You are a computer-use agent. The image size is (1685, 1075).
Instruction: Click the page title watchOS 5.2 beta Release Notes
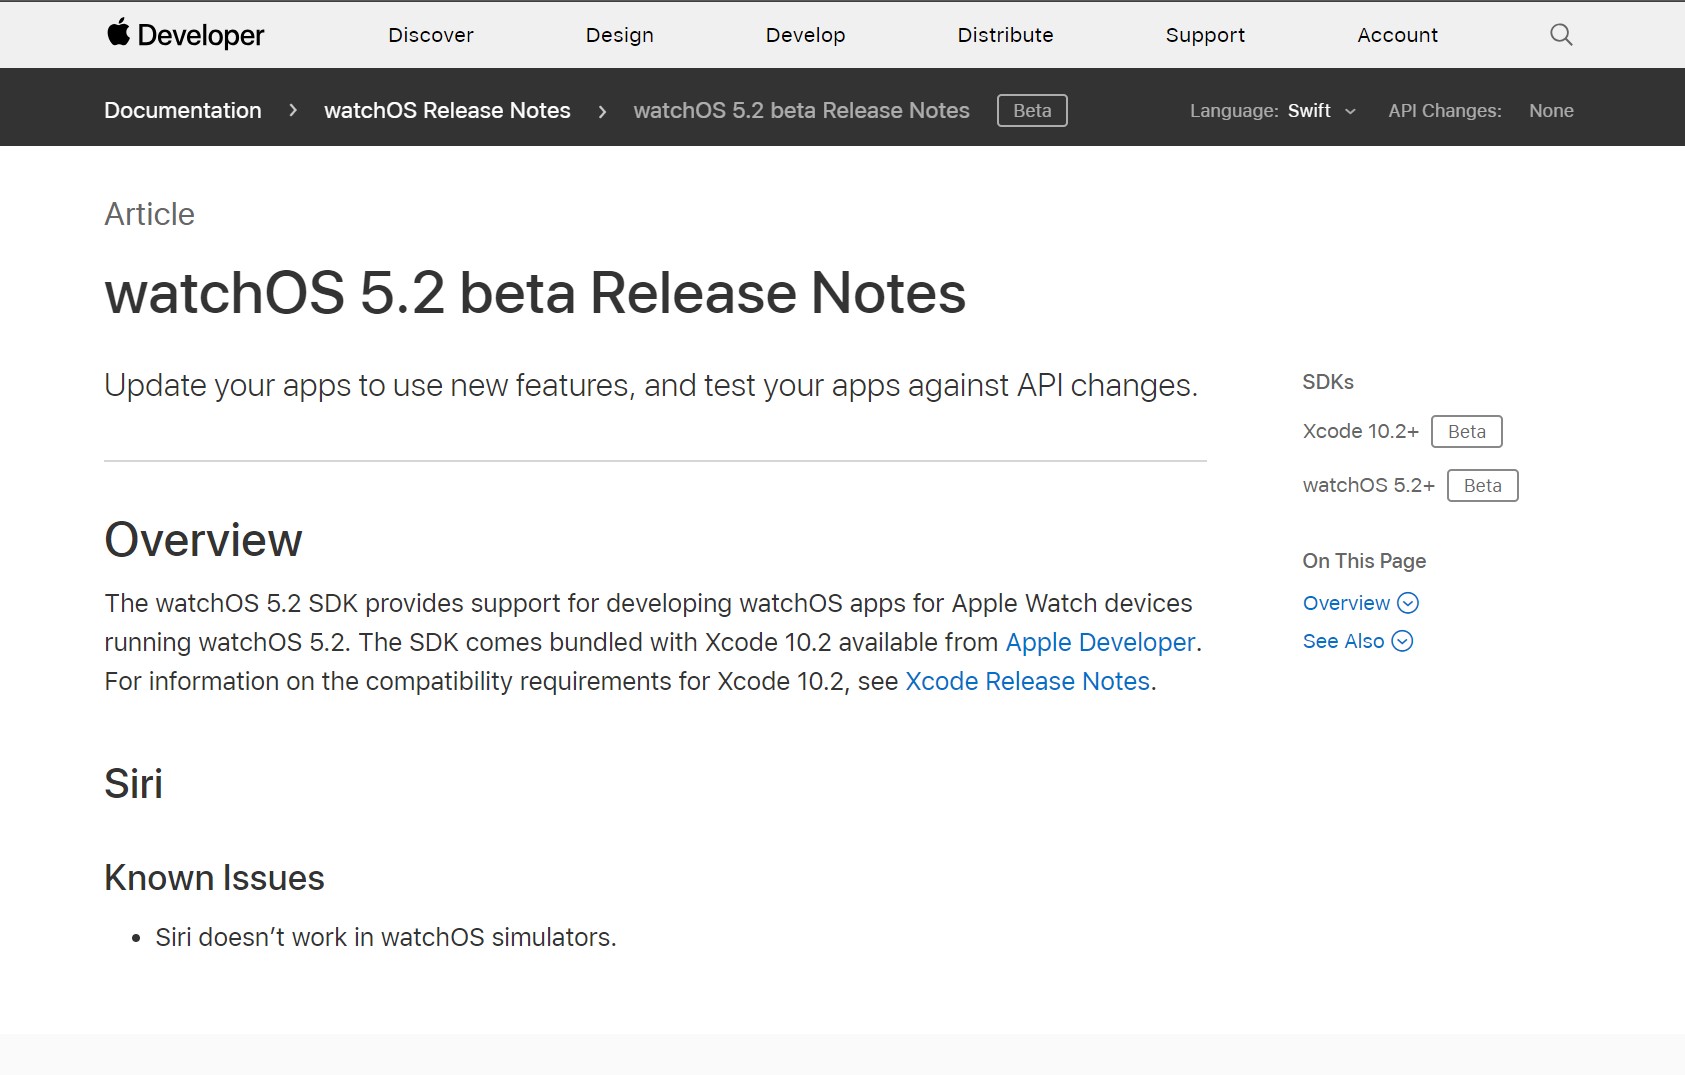coord(535,293)
